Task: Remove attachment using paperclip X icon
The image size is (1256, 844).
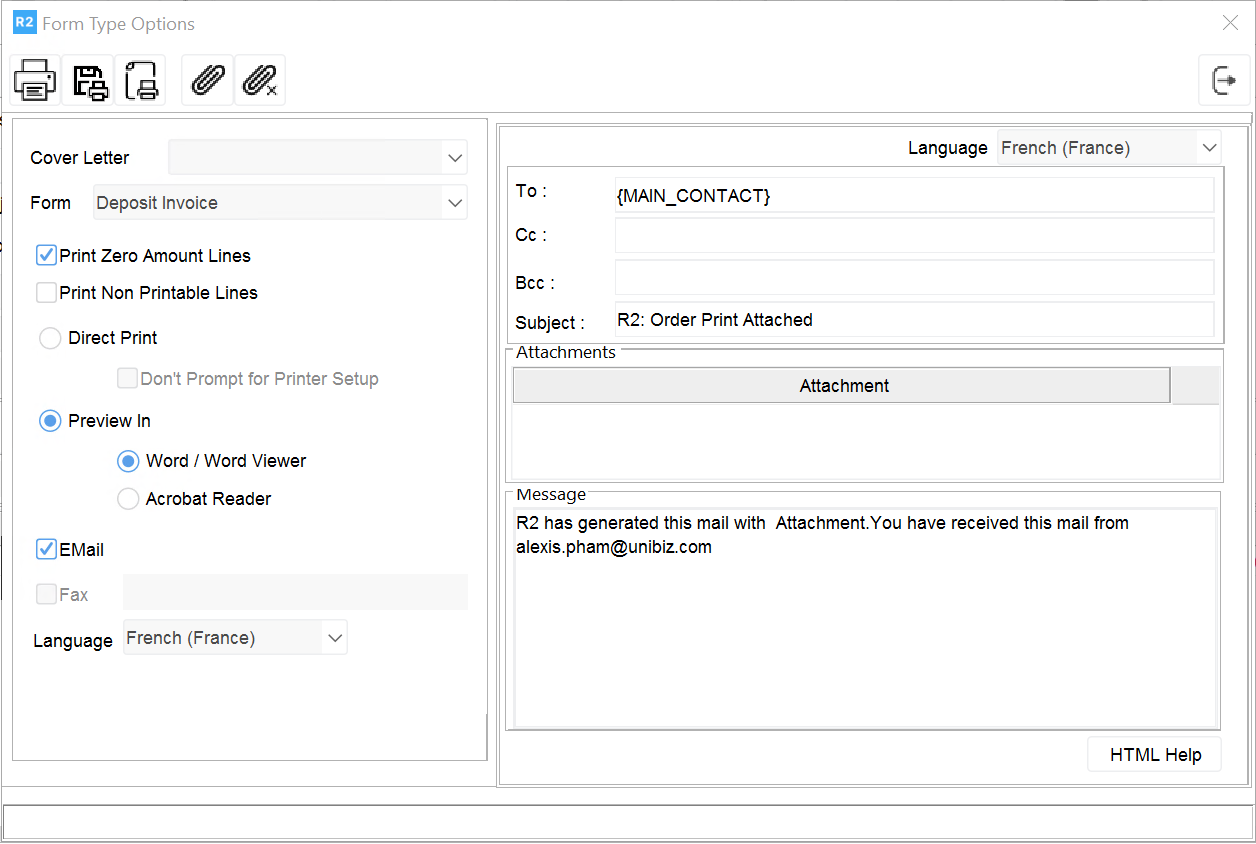Action: pos(260,80)
